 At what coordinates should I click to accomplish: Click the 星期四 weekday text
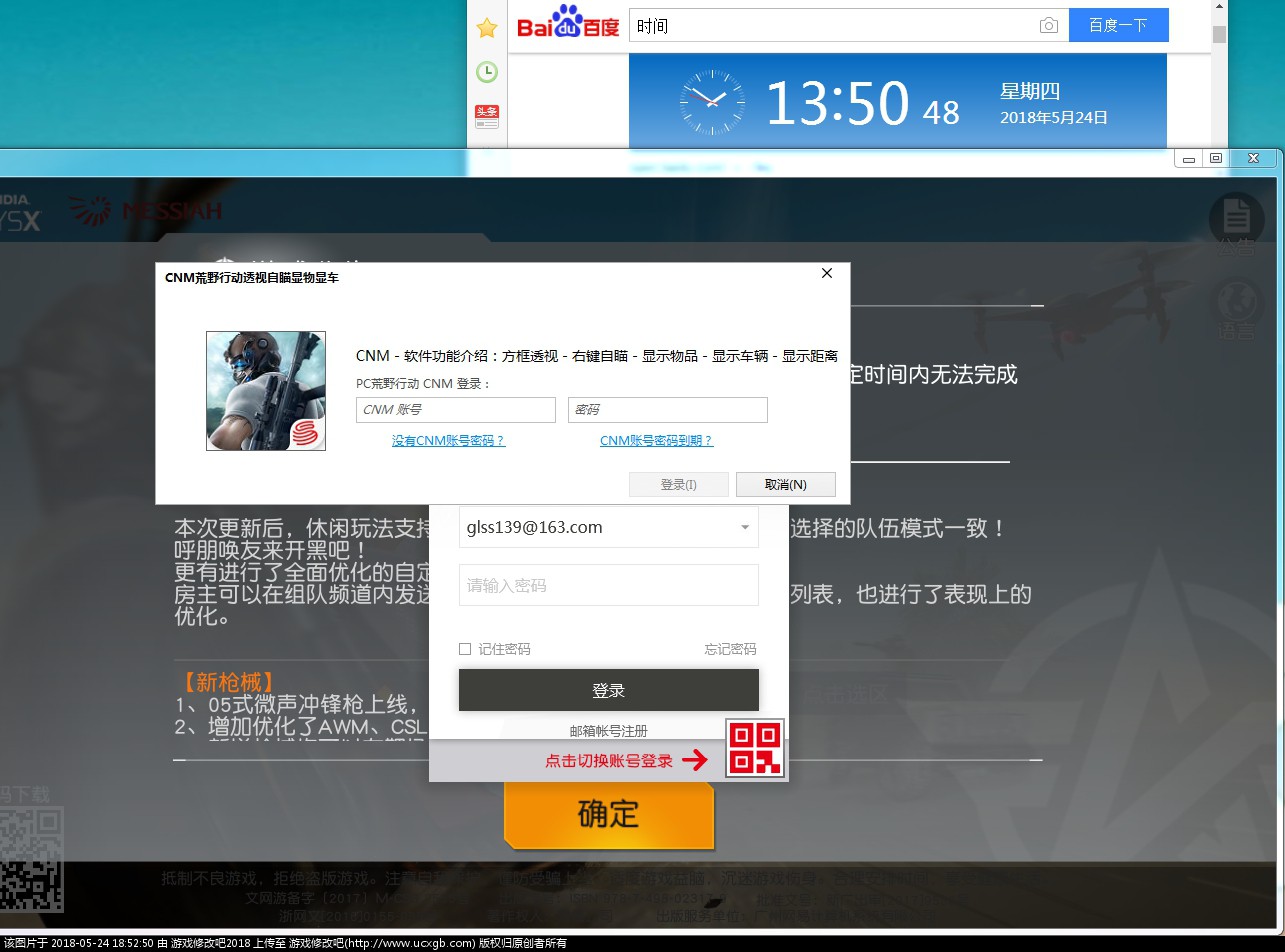[1030, 91]
